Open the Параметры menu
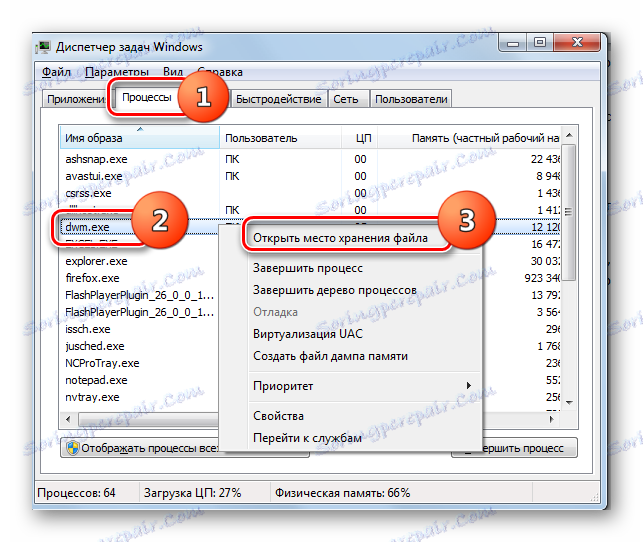Screen dimensions: 643x542 pos(116,72)
